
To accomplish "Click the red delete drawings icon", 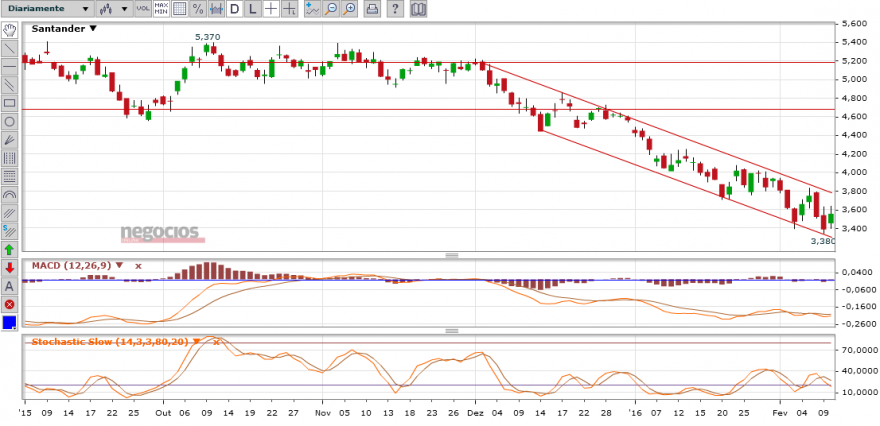I will [10, 304].
